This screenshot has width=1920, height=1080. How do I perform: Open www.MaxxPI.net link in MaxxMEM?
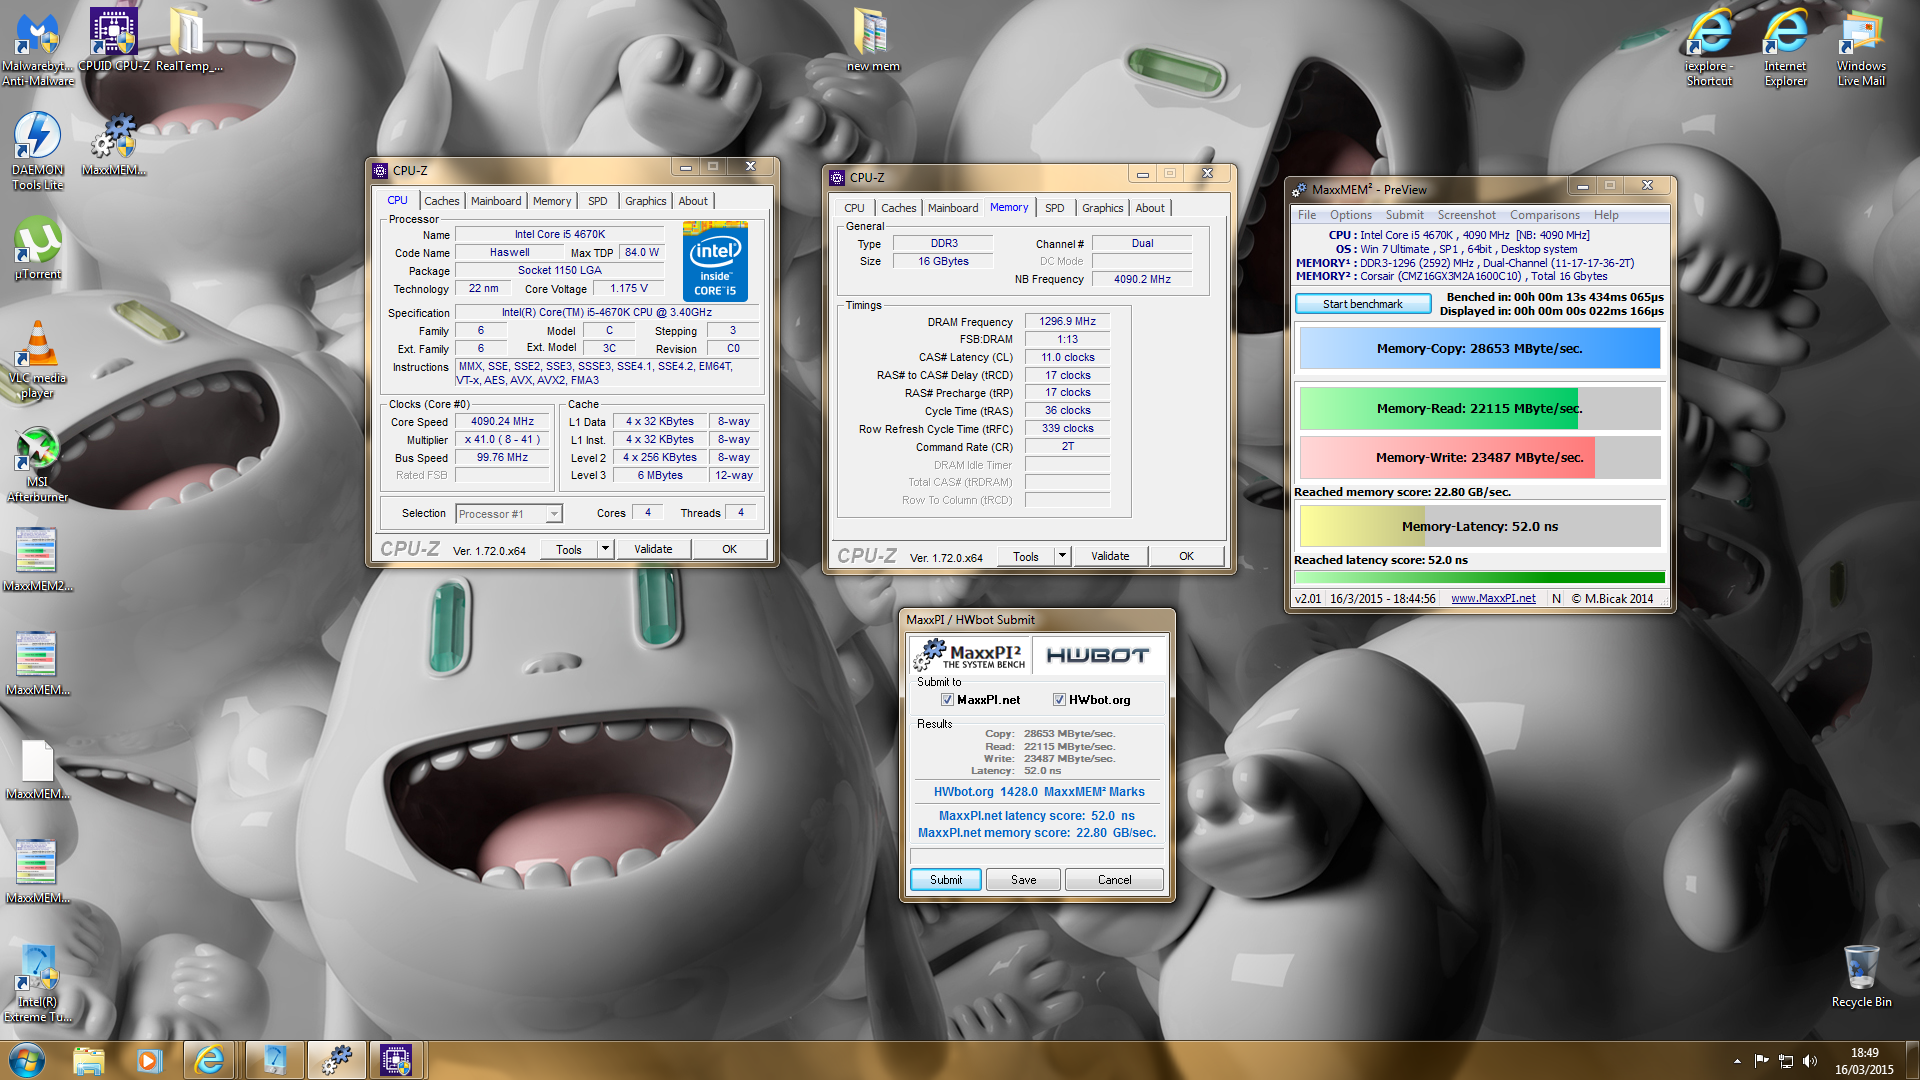coord(1493,599)
